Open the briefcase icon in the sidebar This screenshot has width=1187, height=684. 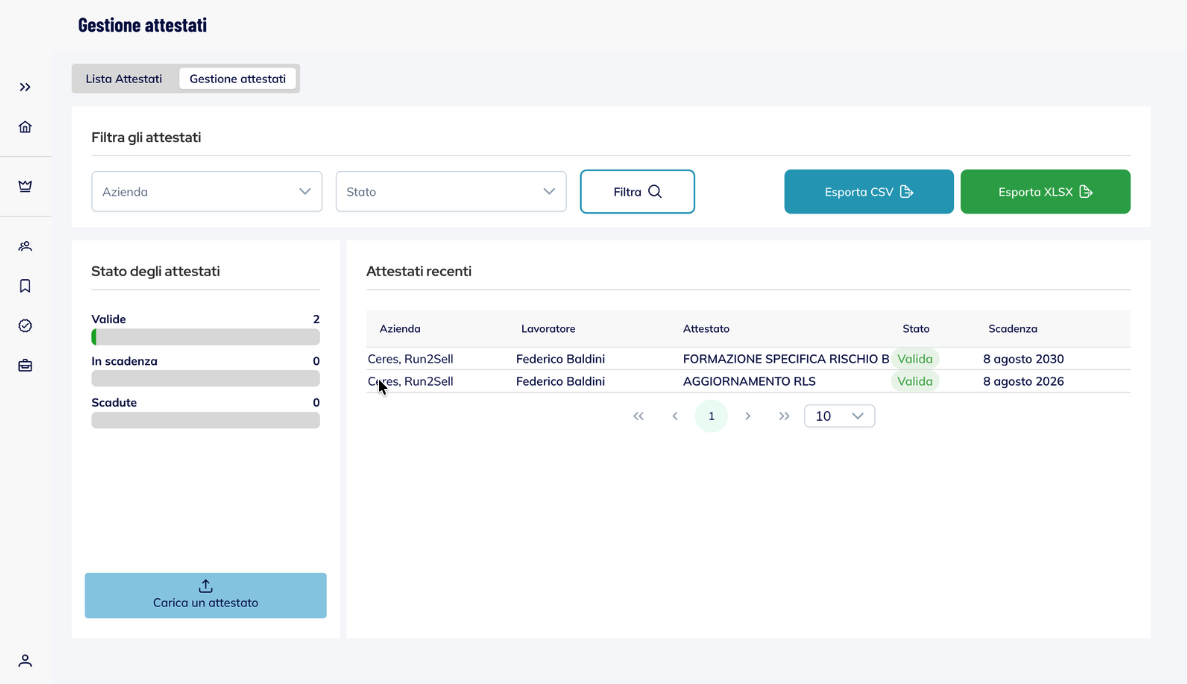pyautogui.click(x=25, y=366)
